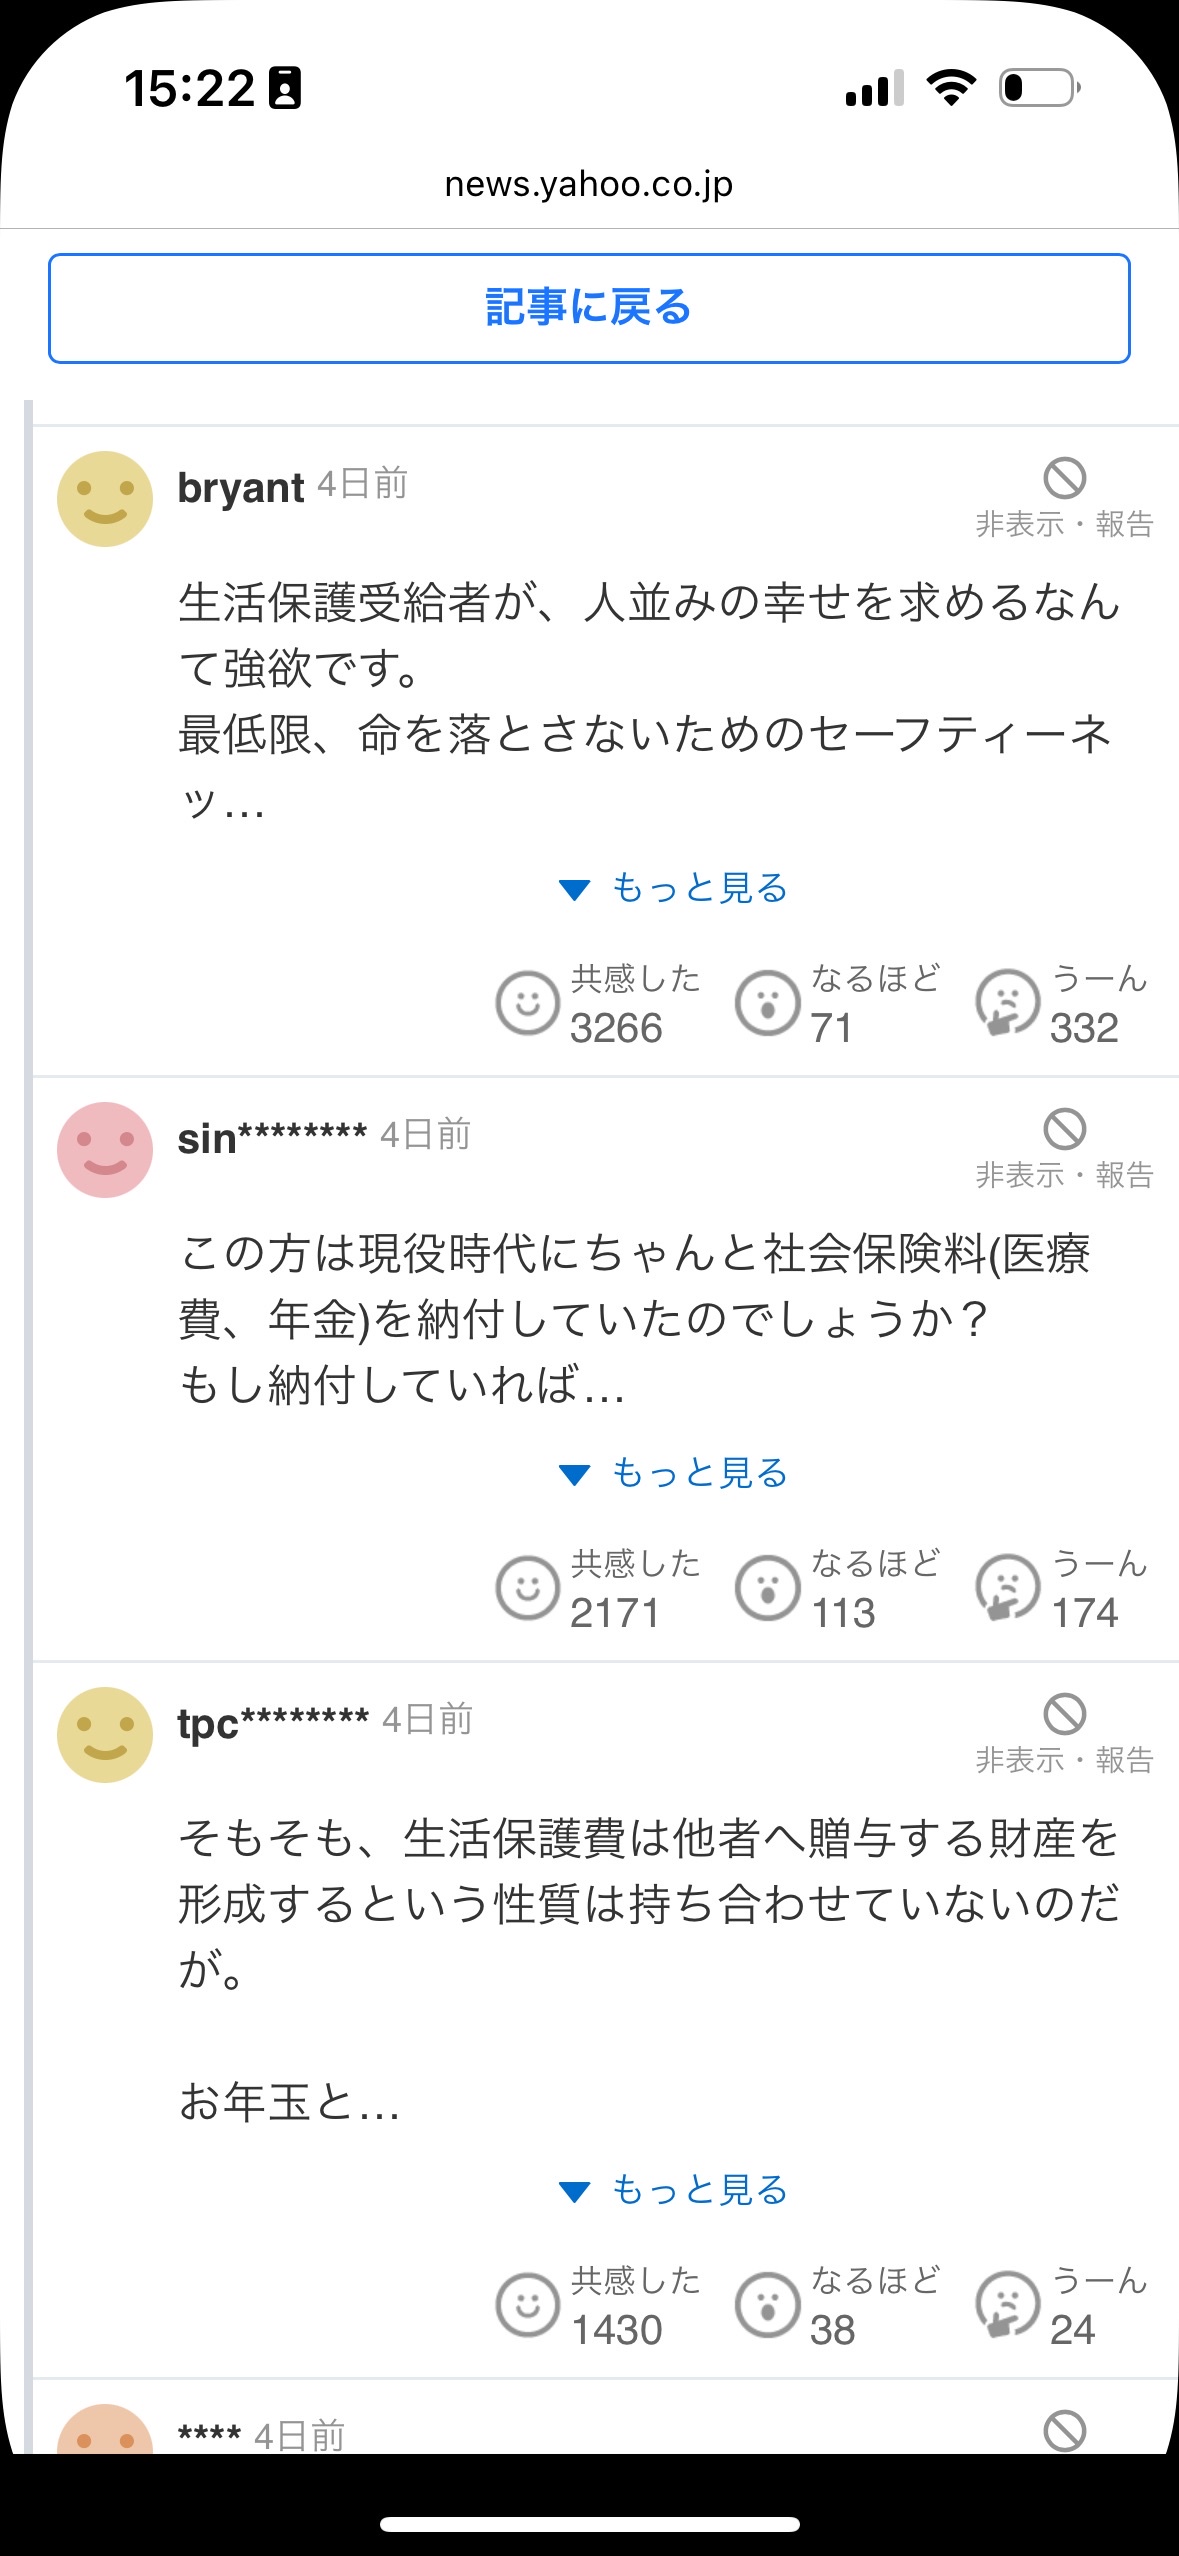1179x2556 pixels.
Task: Click the hide/report icon on tpc's comment
Action: pos(1064,1715)
